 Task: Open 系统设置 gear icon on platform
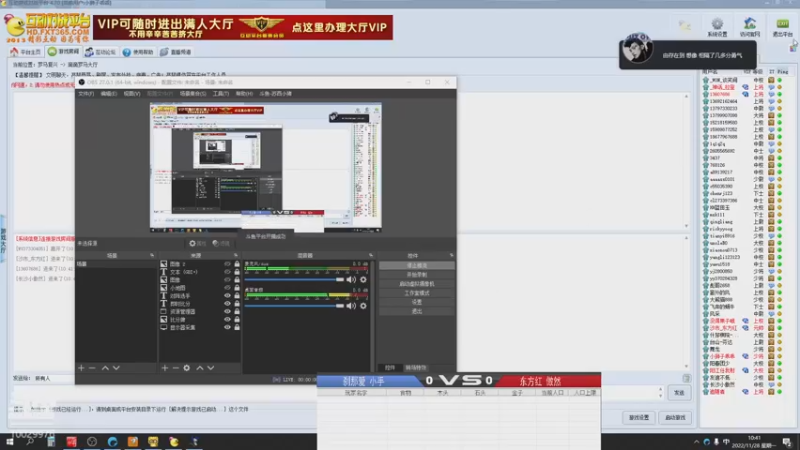pos(717,23)
